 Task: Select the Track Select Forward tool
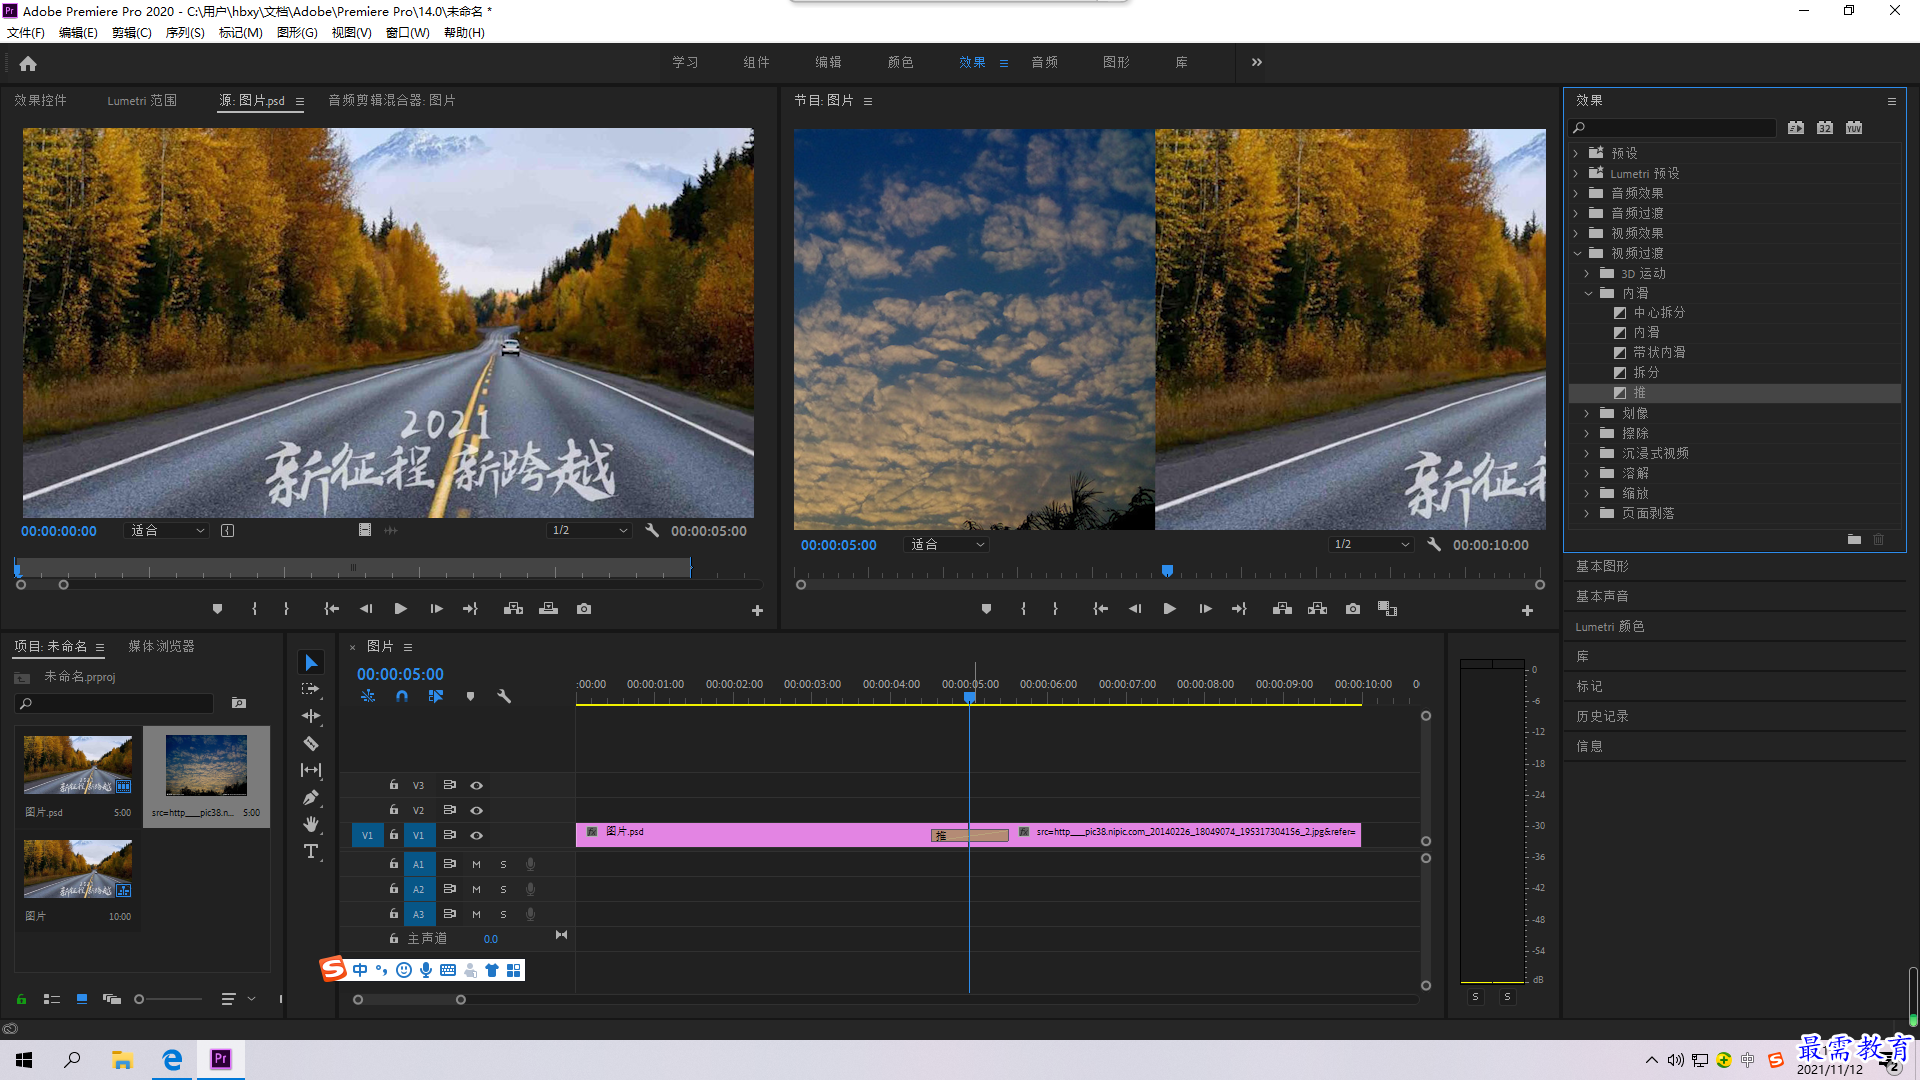coord(311,689)
